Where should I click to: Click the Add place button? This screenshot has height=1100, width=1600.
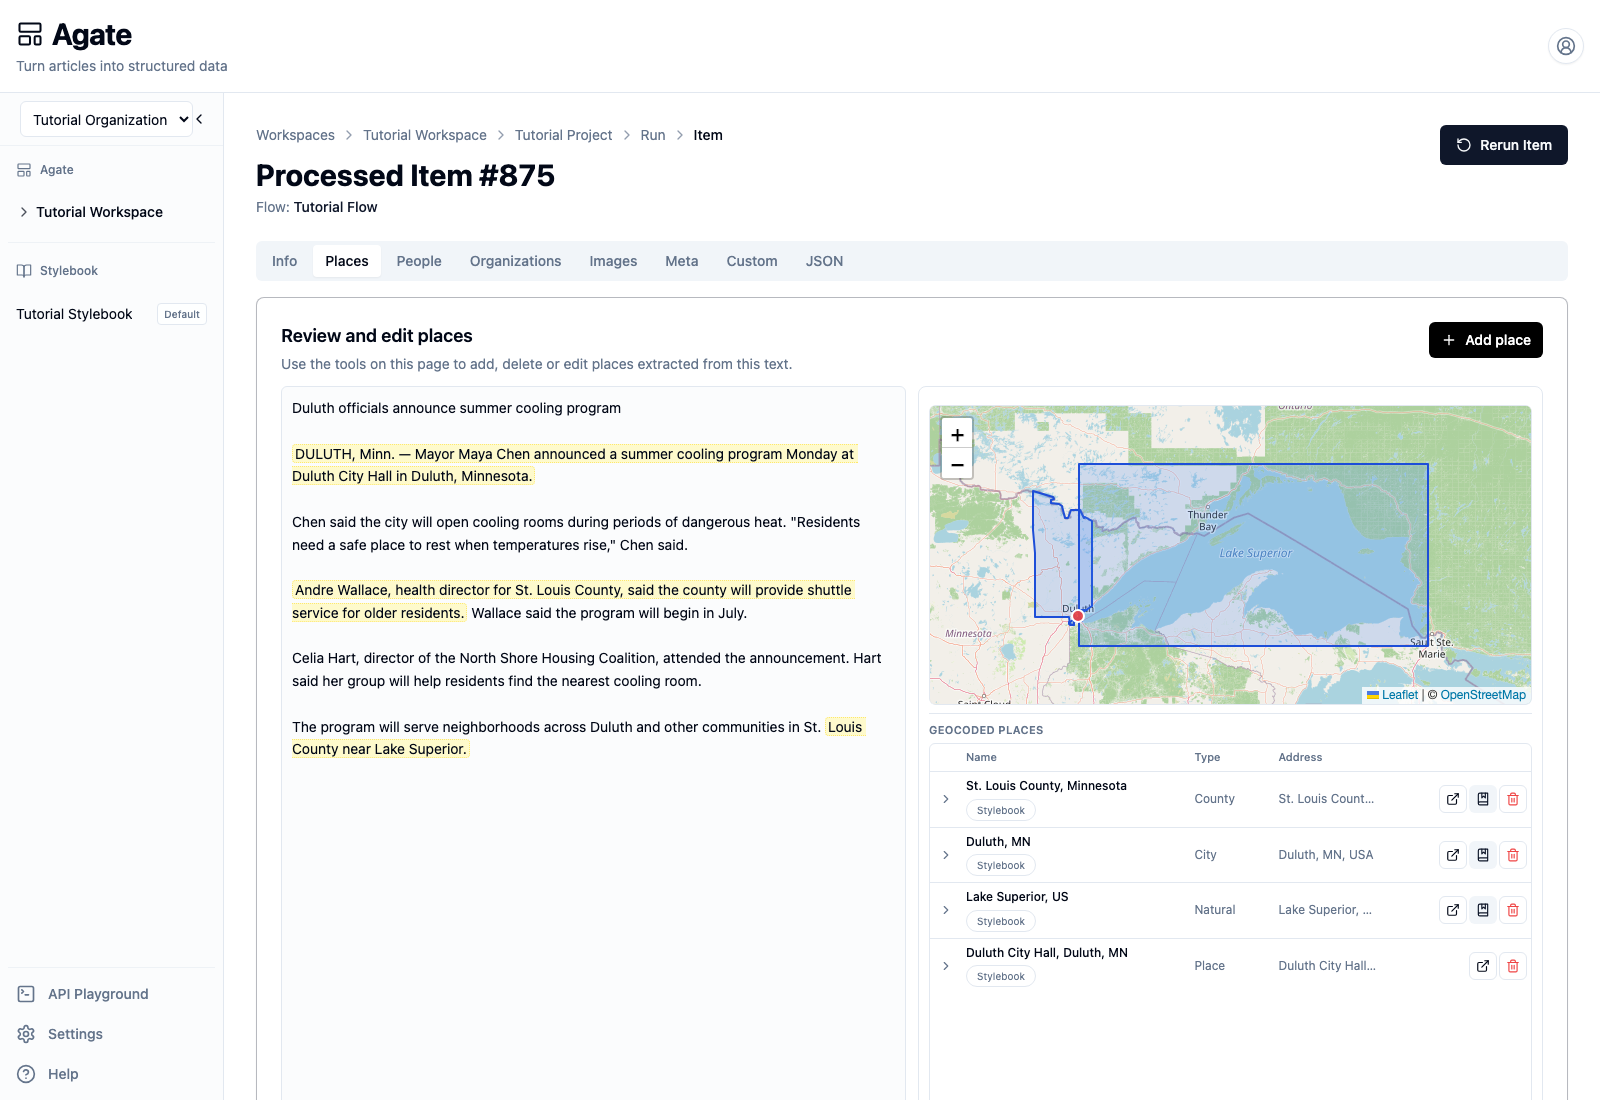(x=1486, y=340)
